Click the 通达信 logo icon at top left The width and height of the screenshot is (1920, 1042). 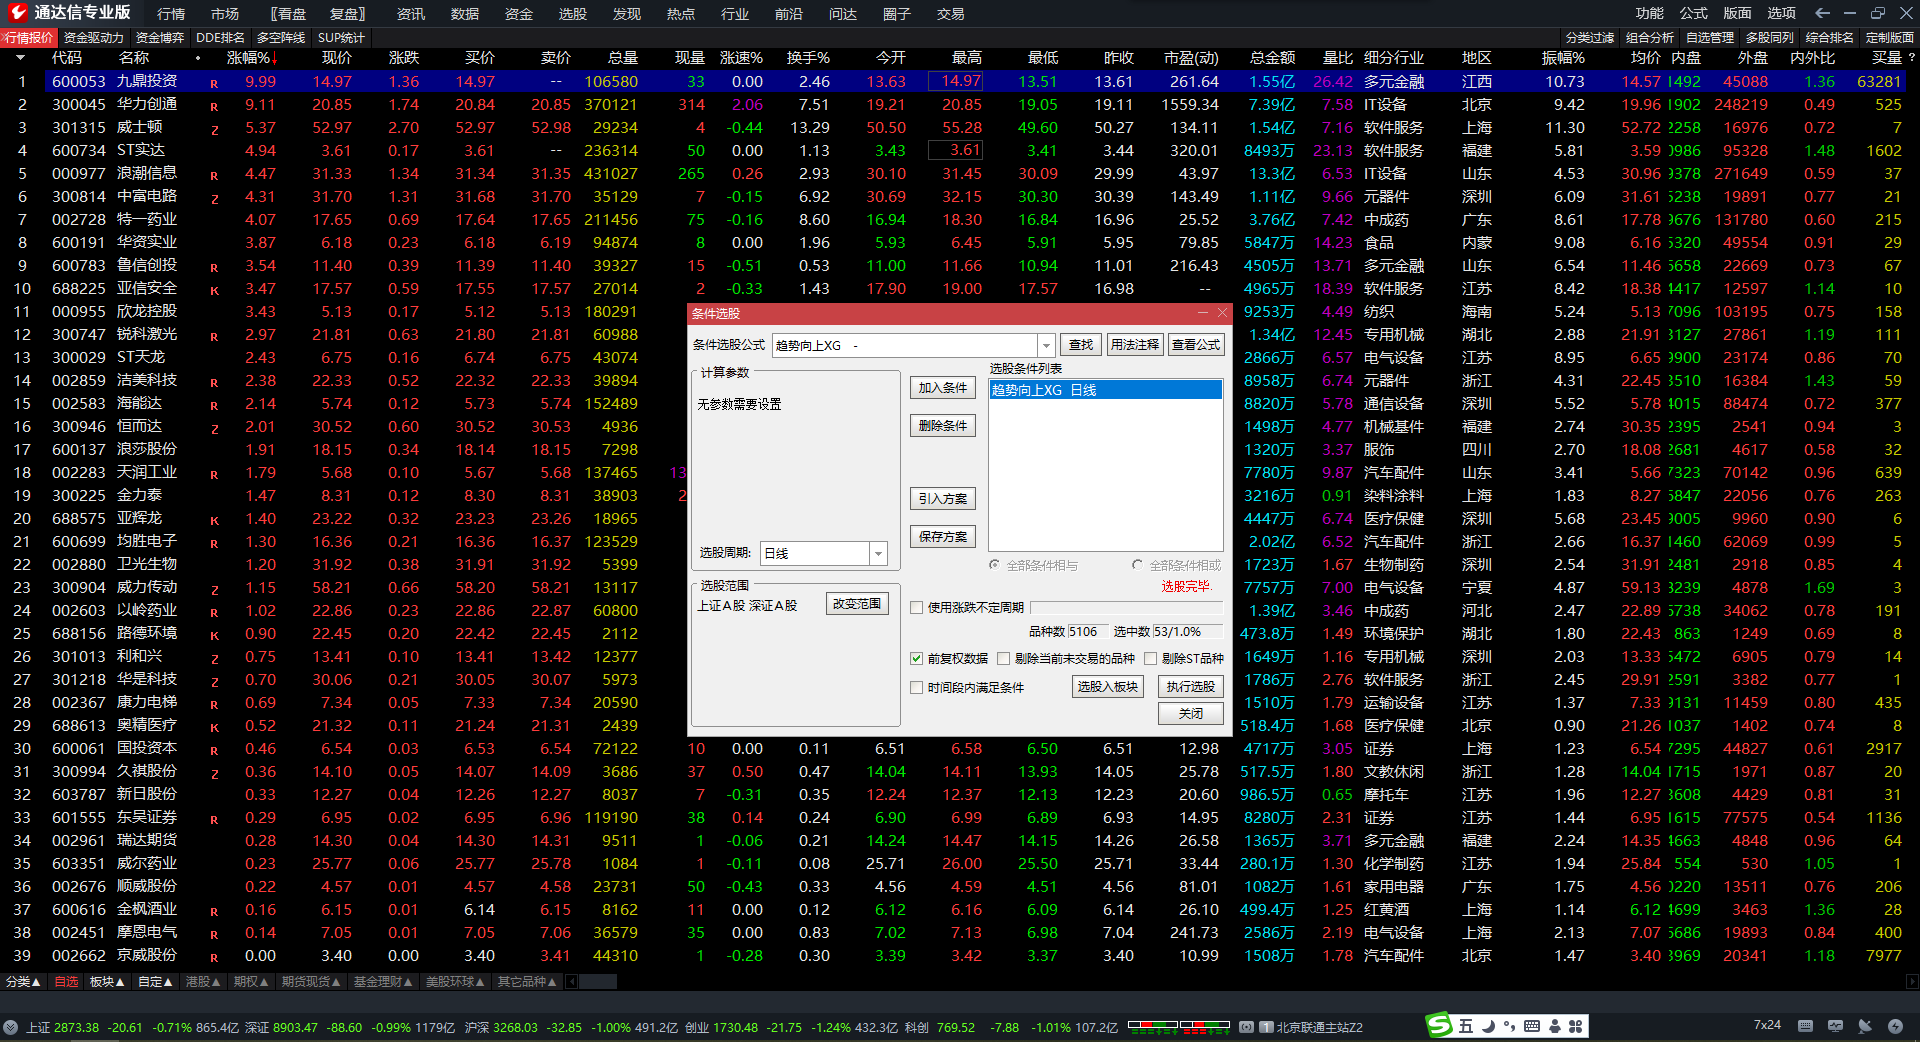(x=17, y=13)
